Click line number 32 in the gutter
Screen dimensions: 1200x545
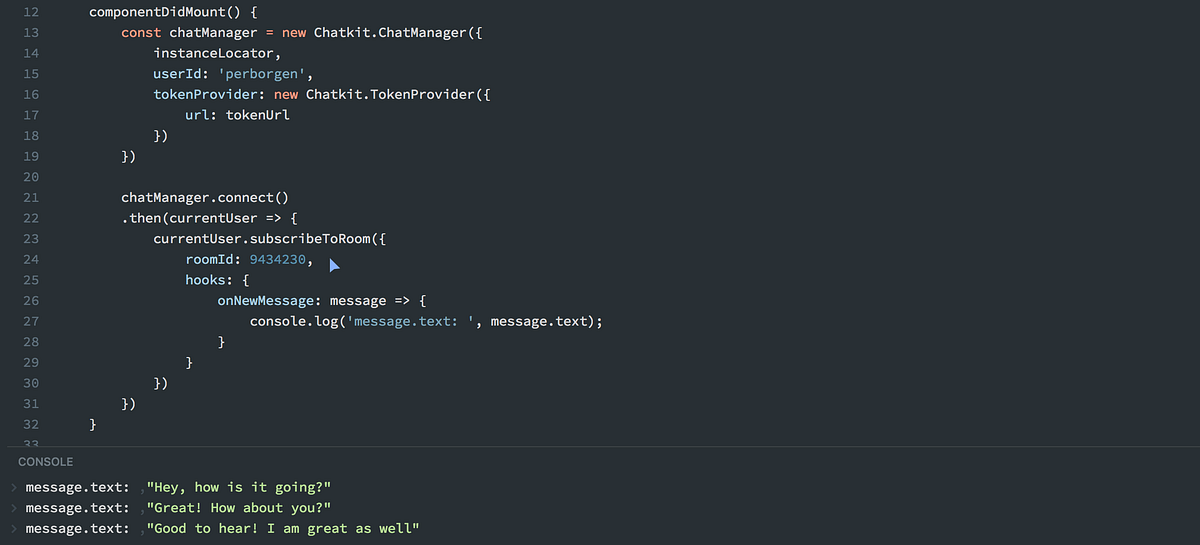pyautogui.click(x=30, y=424)
